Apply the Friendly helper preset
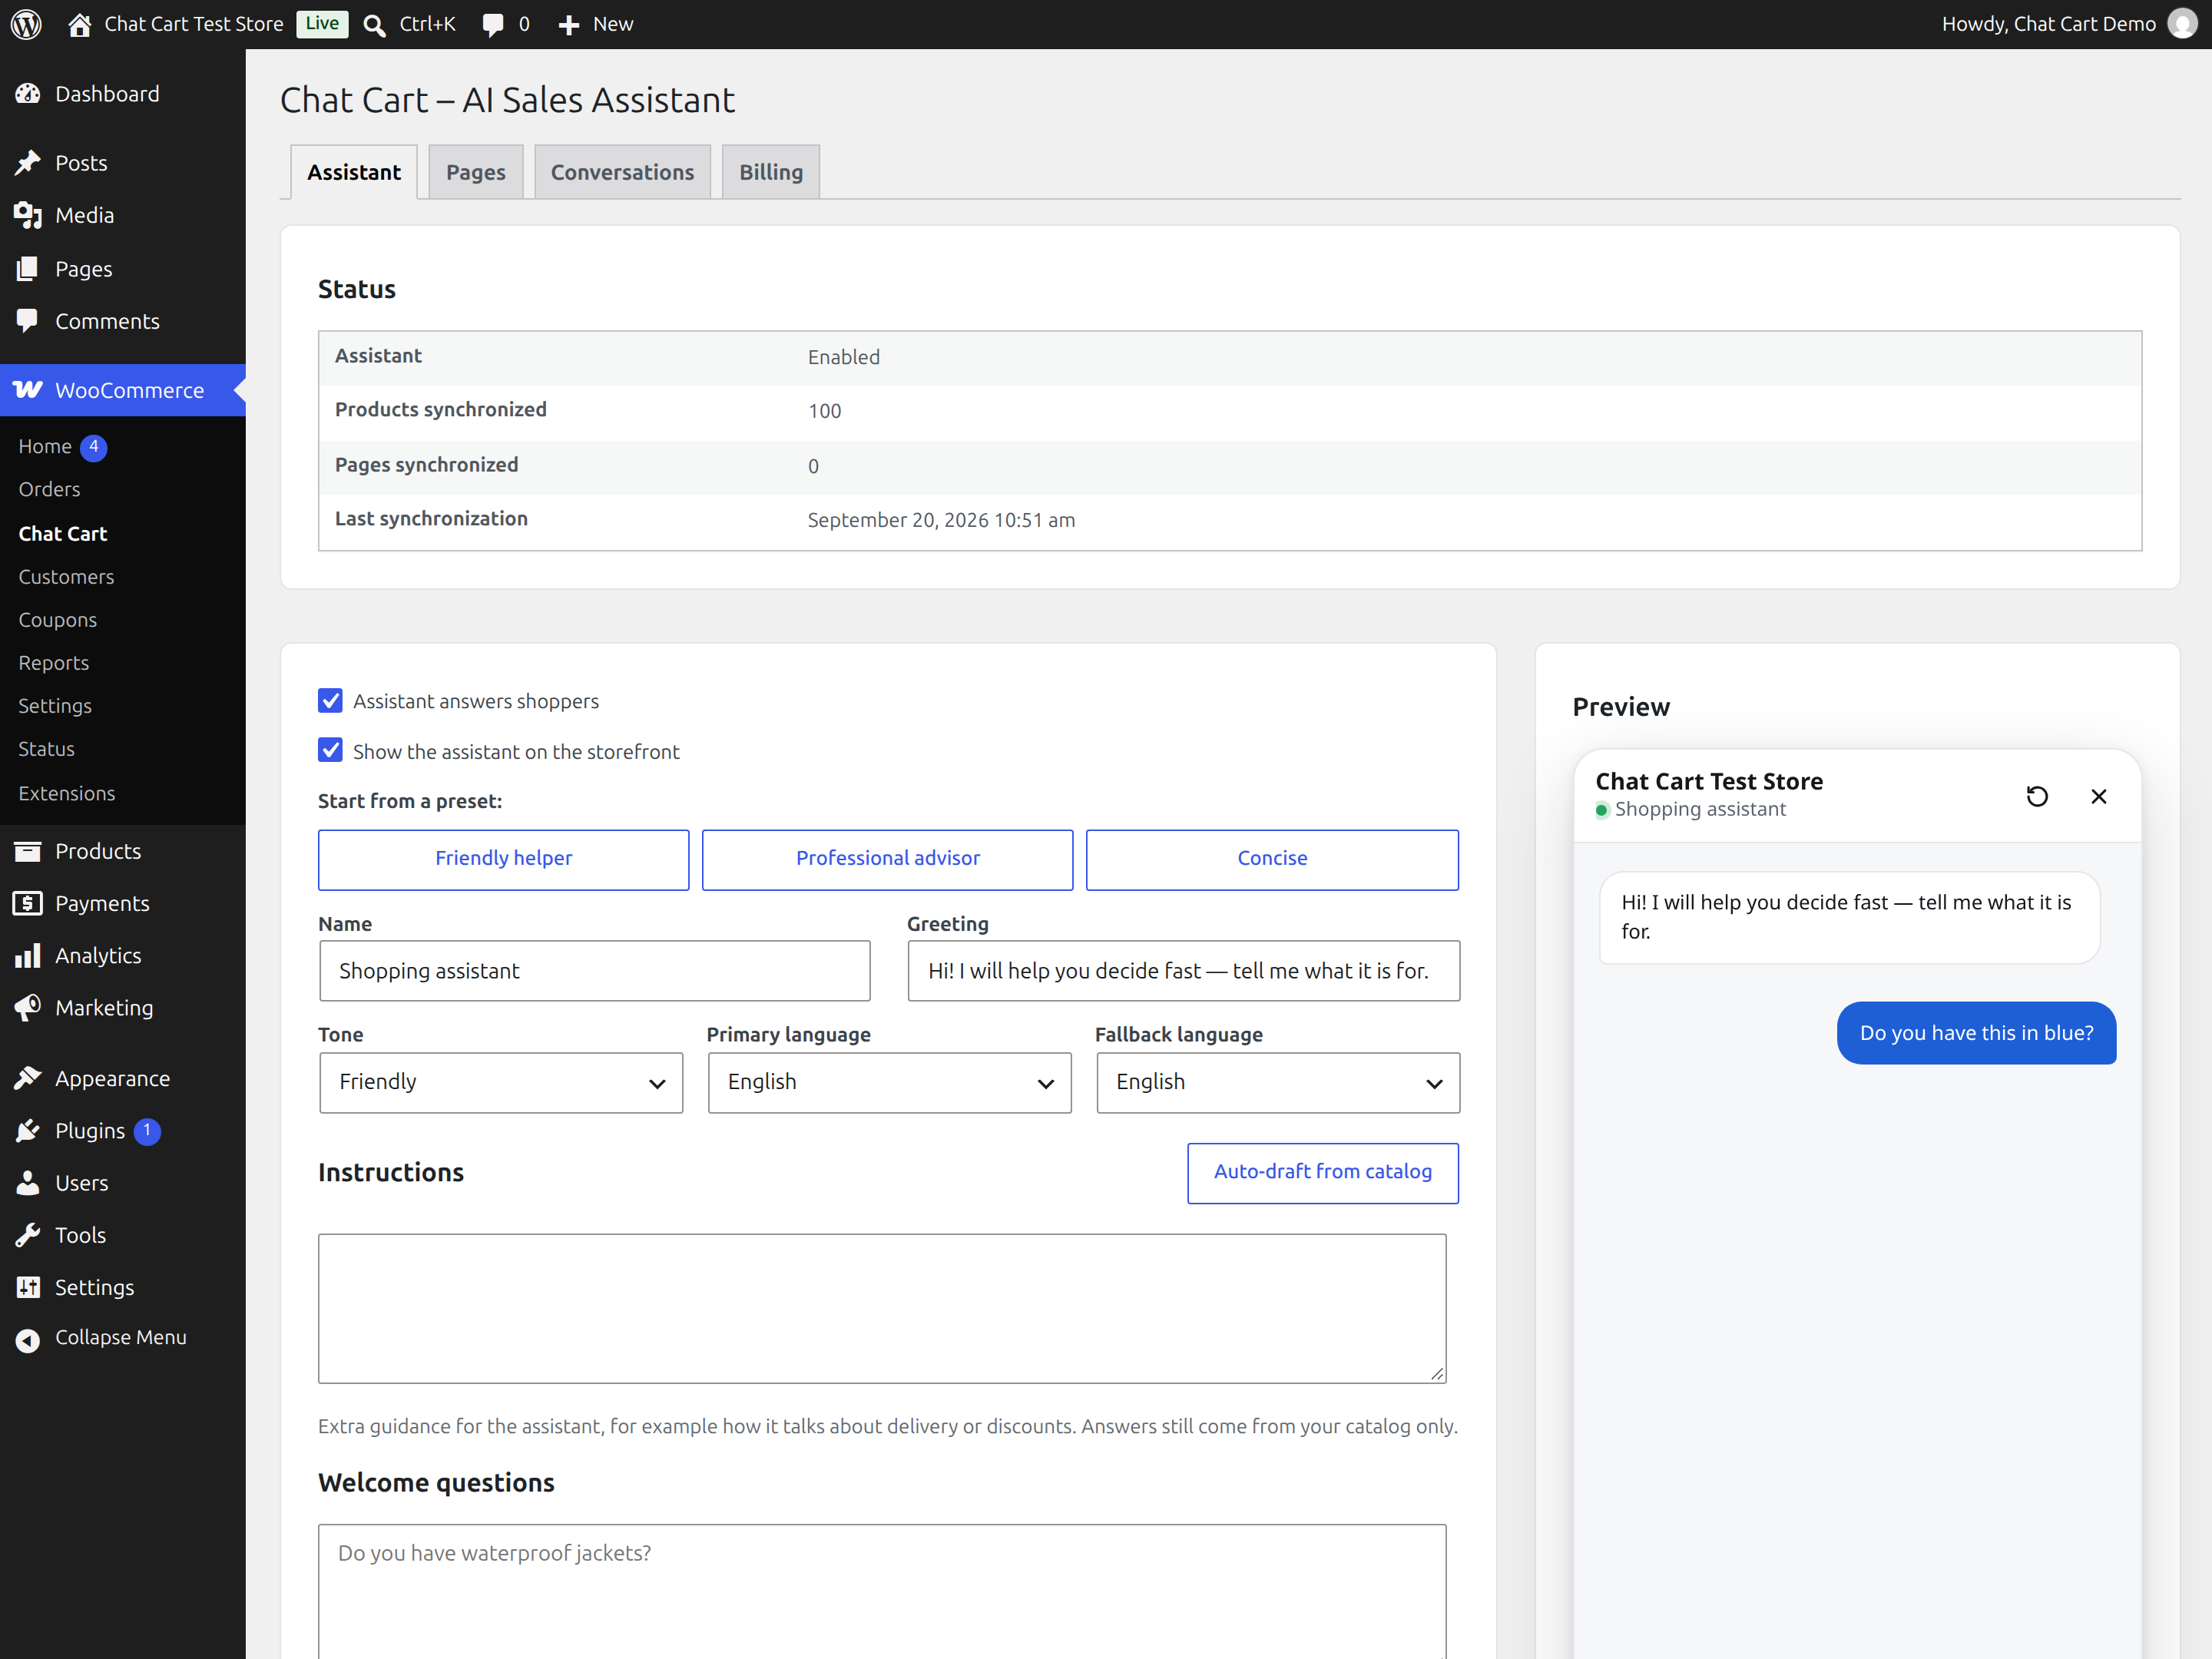The height and width of the screenshot is (1659, 2212). pyautogui.click(x=503, y=859)
